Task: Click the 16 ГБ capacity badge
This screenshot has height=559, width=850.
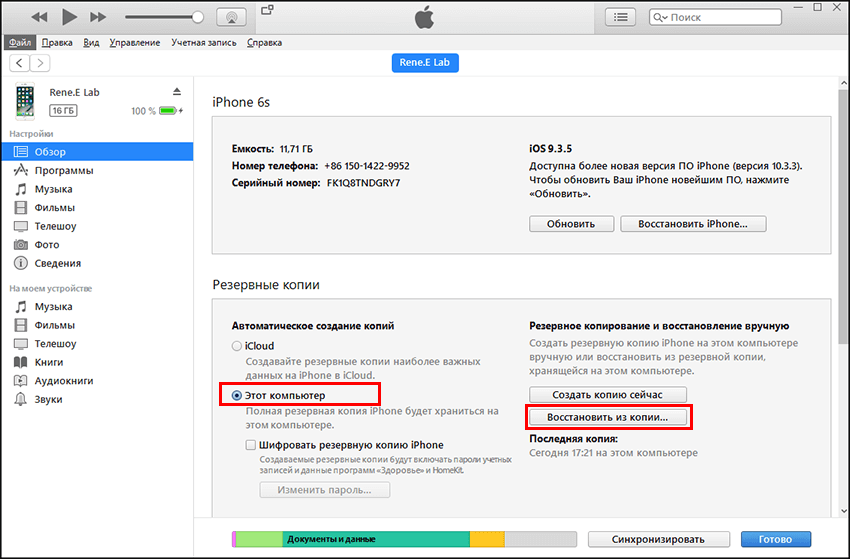Action: coord(63,111)
